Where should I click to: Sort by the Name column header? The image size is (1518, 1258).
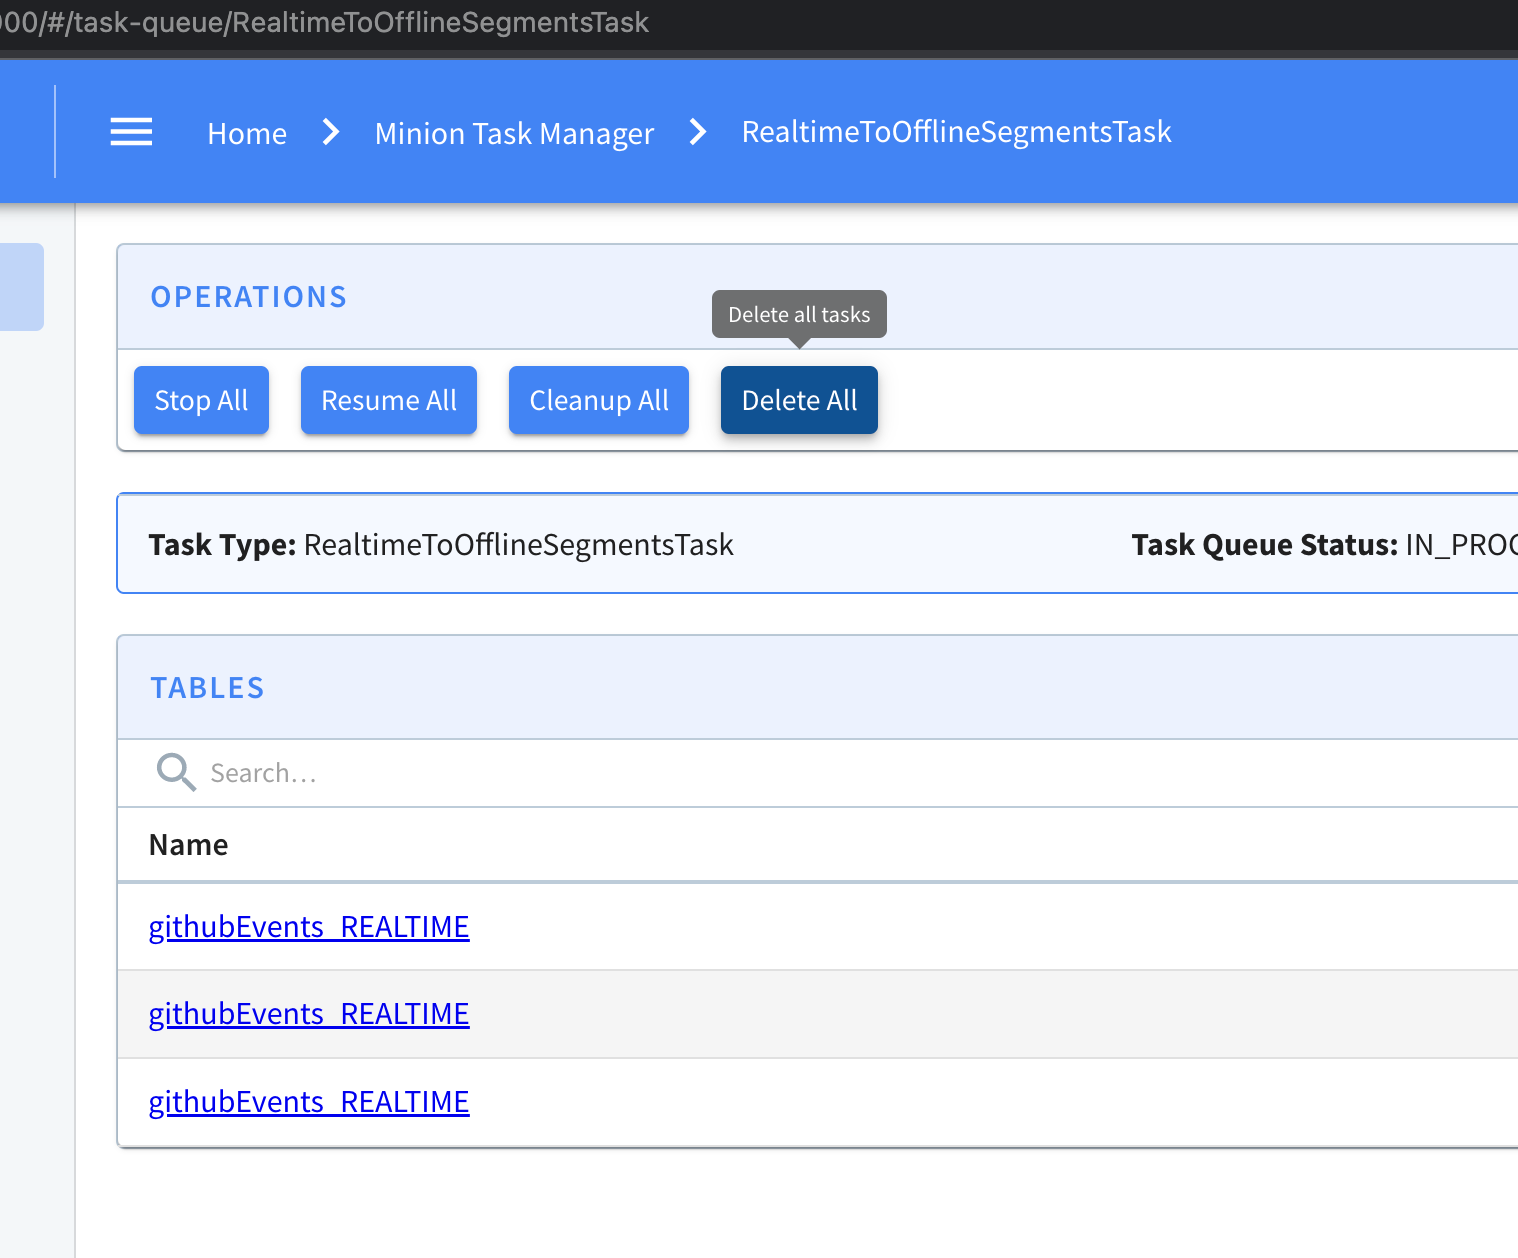click(189, 845)
